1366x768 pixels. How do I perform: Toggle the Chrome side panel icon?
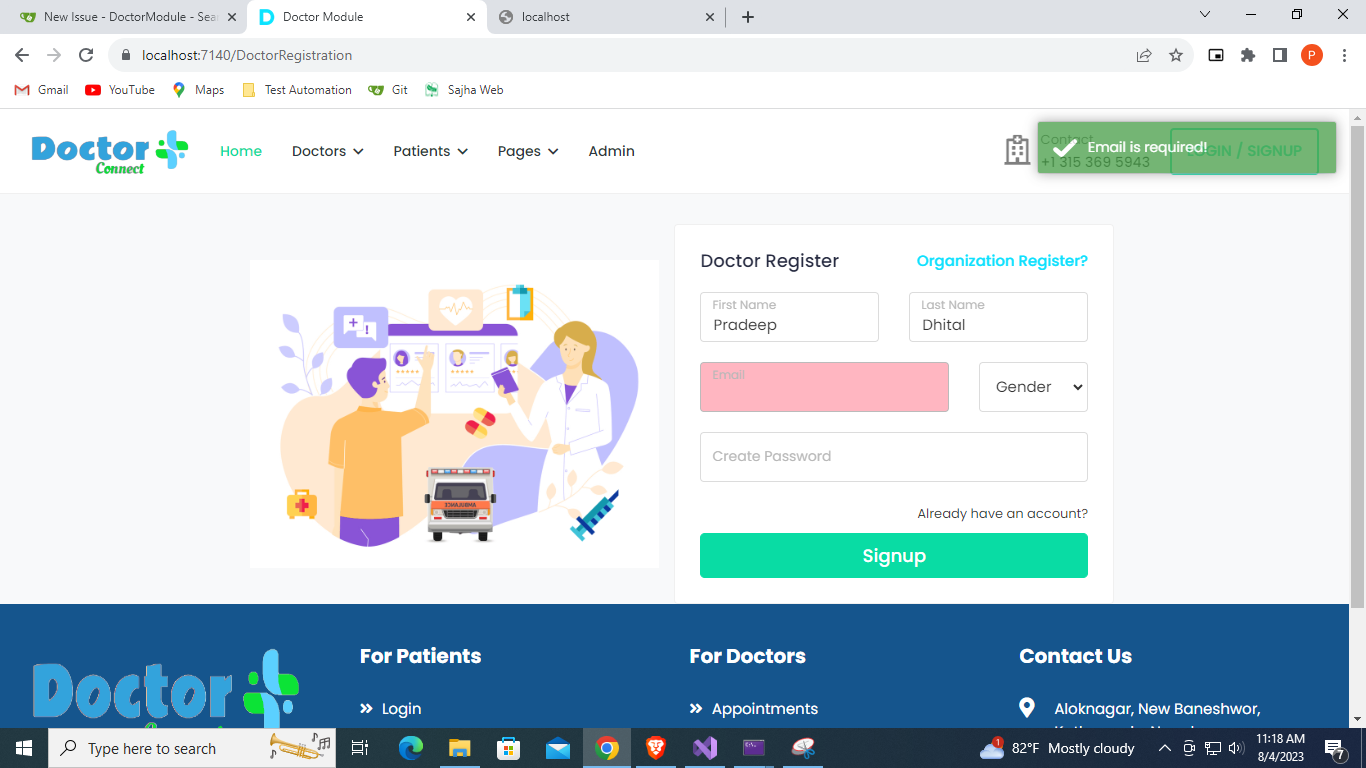pos(1280,56)
